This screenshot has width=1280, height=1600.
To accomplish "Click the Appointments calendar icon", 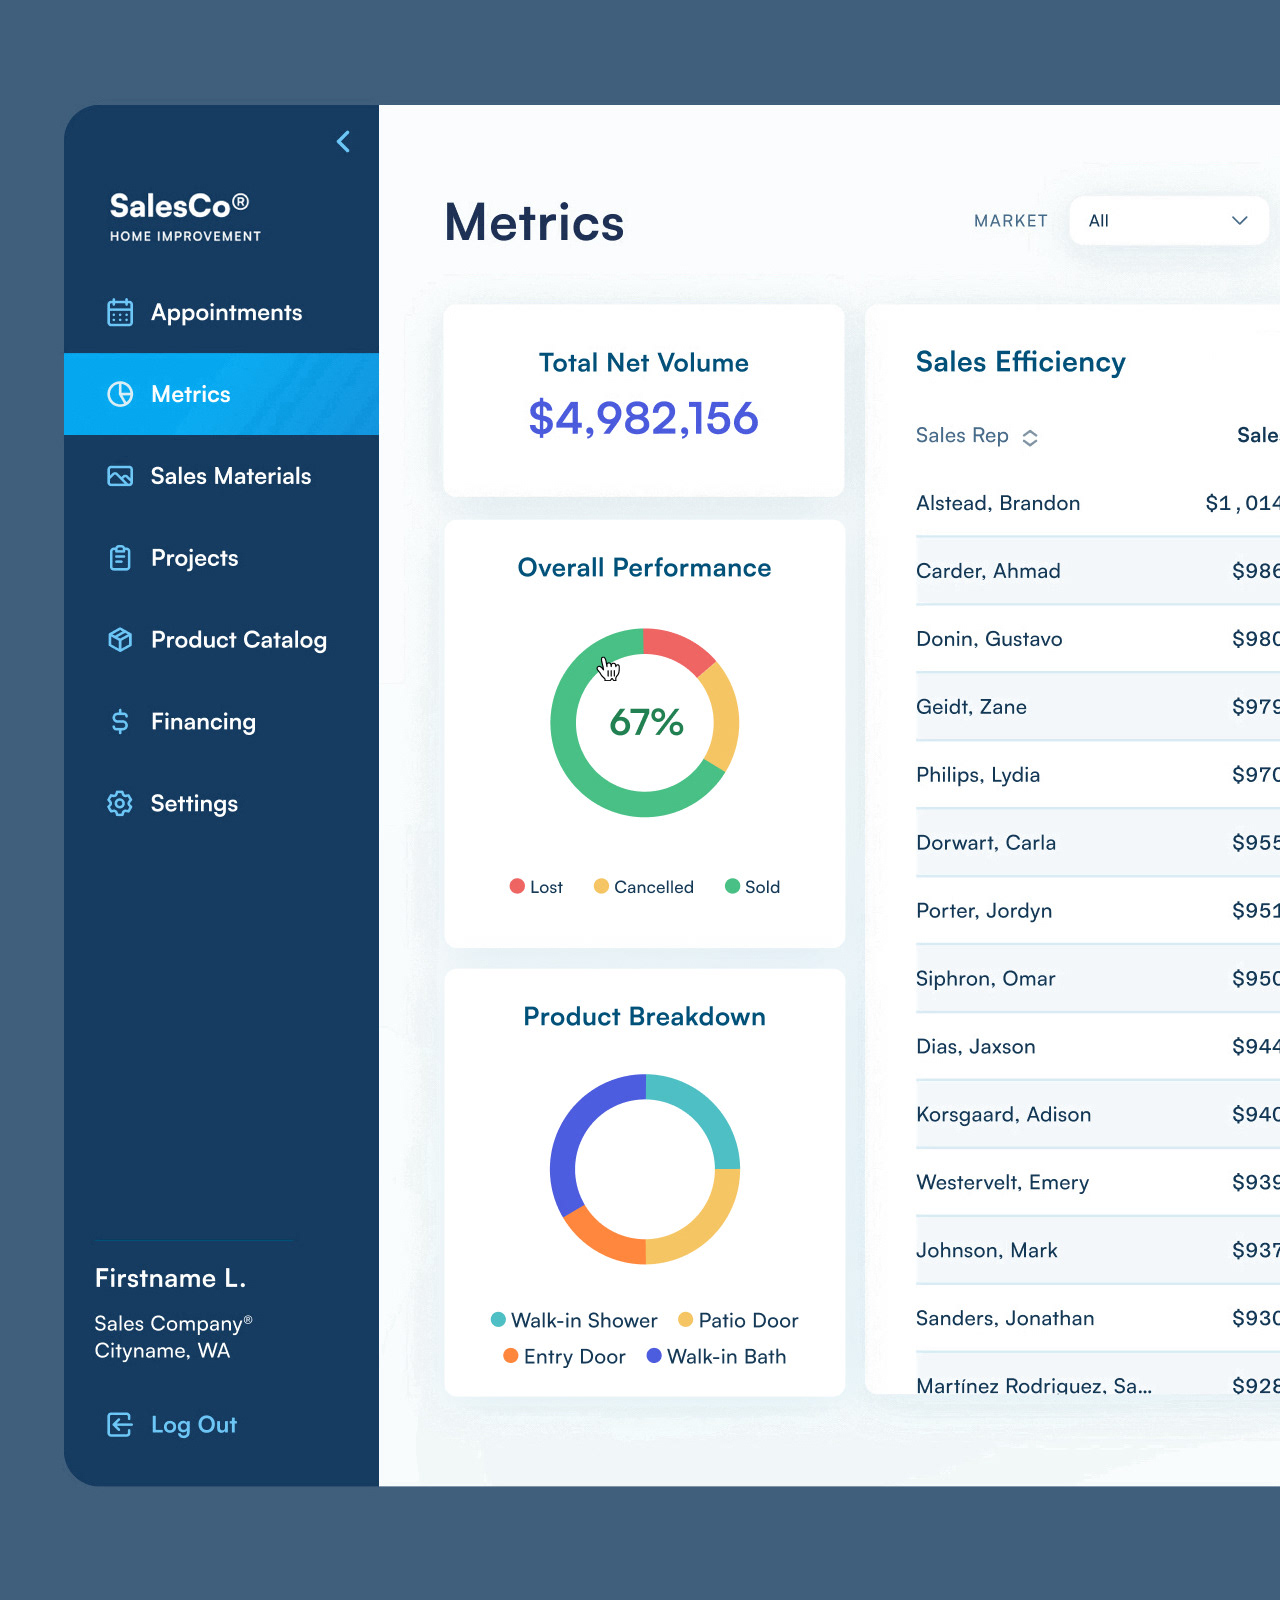I will [120, 312].
